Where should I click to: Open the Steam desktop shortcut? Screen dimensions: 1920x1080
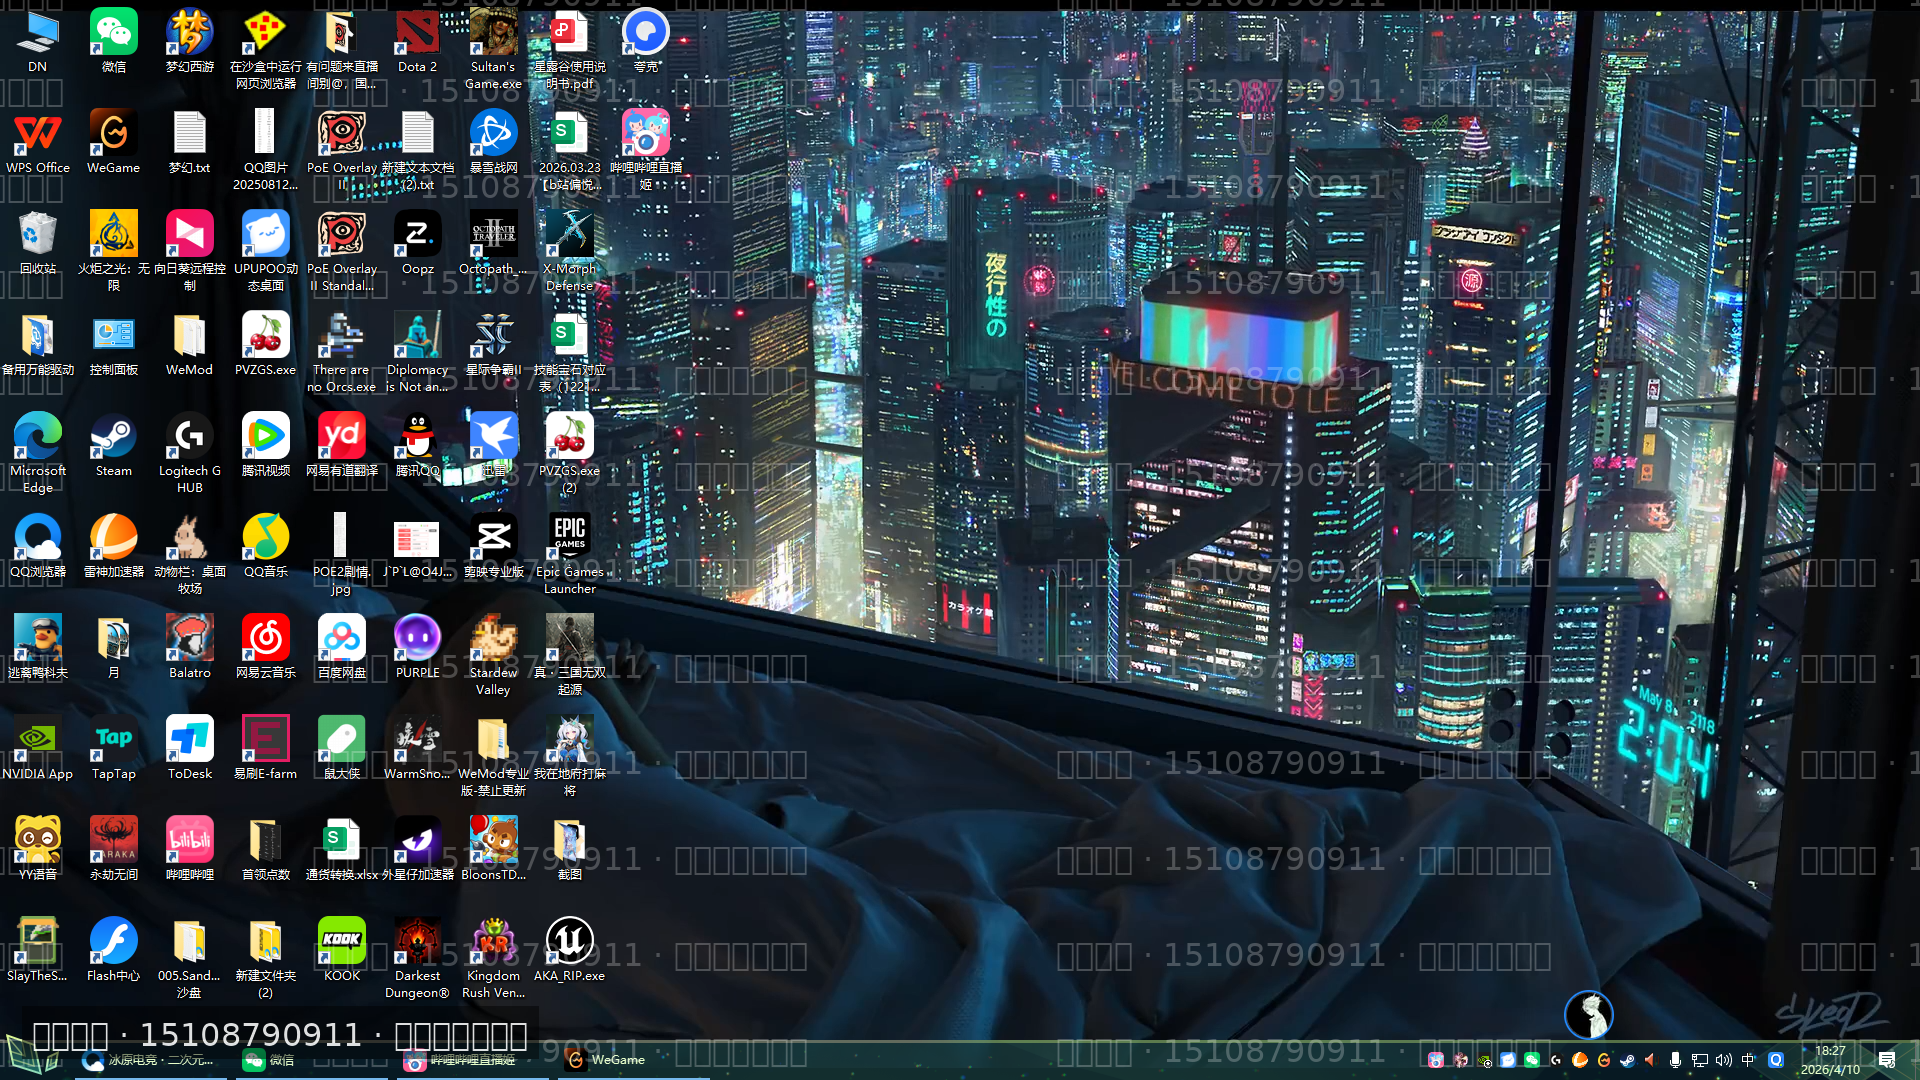[x=113, y=437]
